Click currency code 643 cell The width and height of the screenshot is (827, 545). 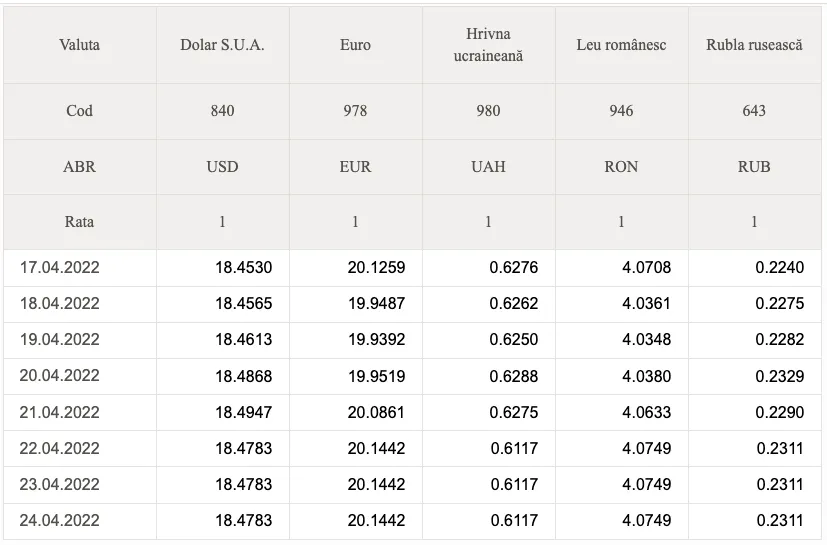[x=754, y=111]
